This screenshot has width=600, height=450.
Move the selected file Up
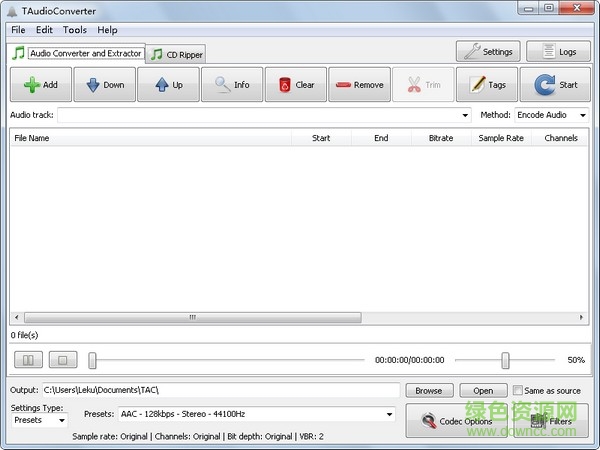168,85
